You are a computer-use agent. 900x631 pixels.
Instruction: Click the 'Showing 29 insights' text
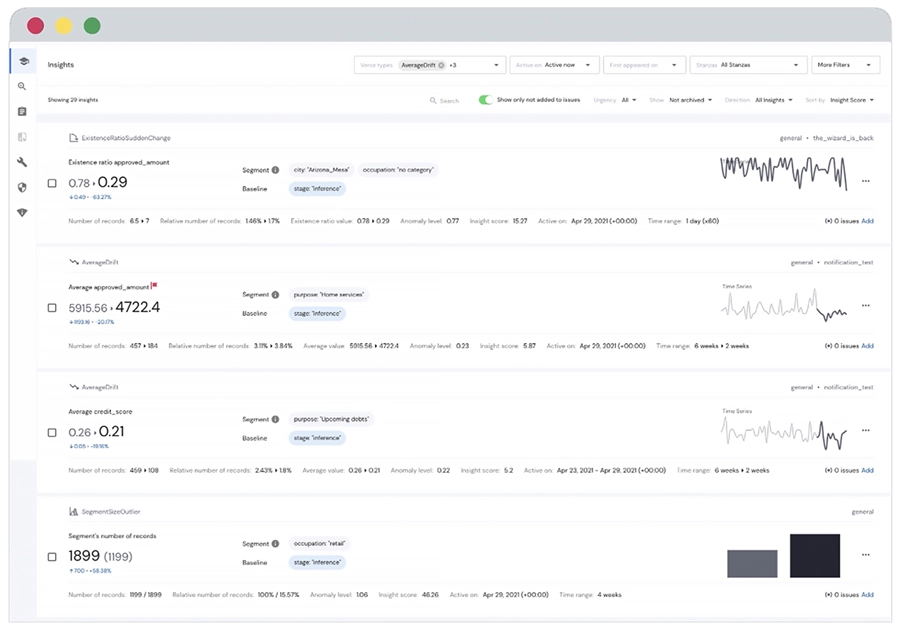coord(73,100)
